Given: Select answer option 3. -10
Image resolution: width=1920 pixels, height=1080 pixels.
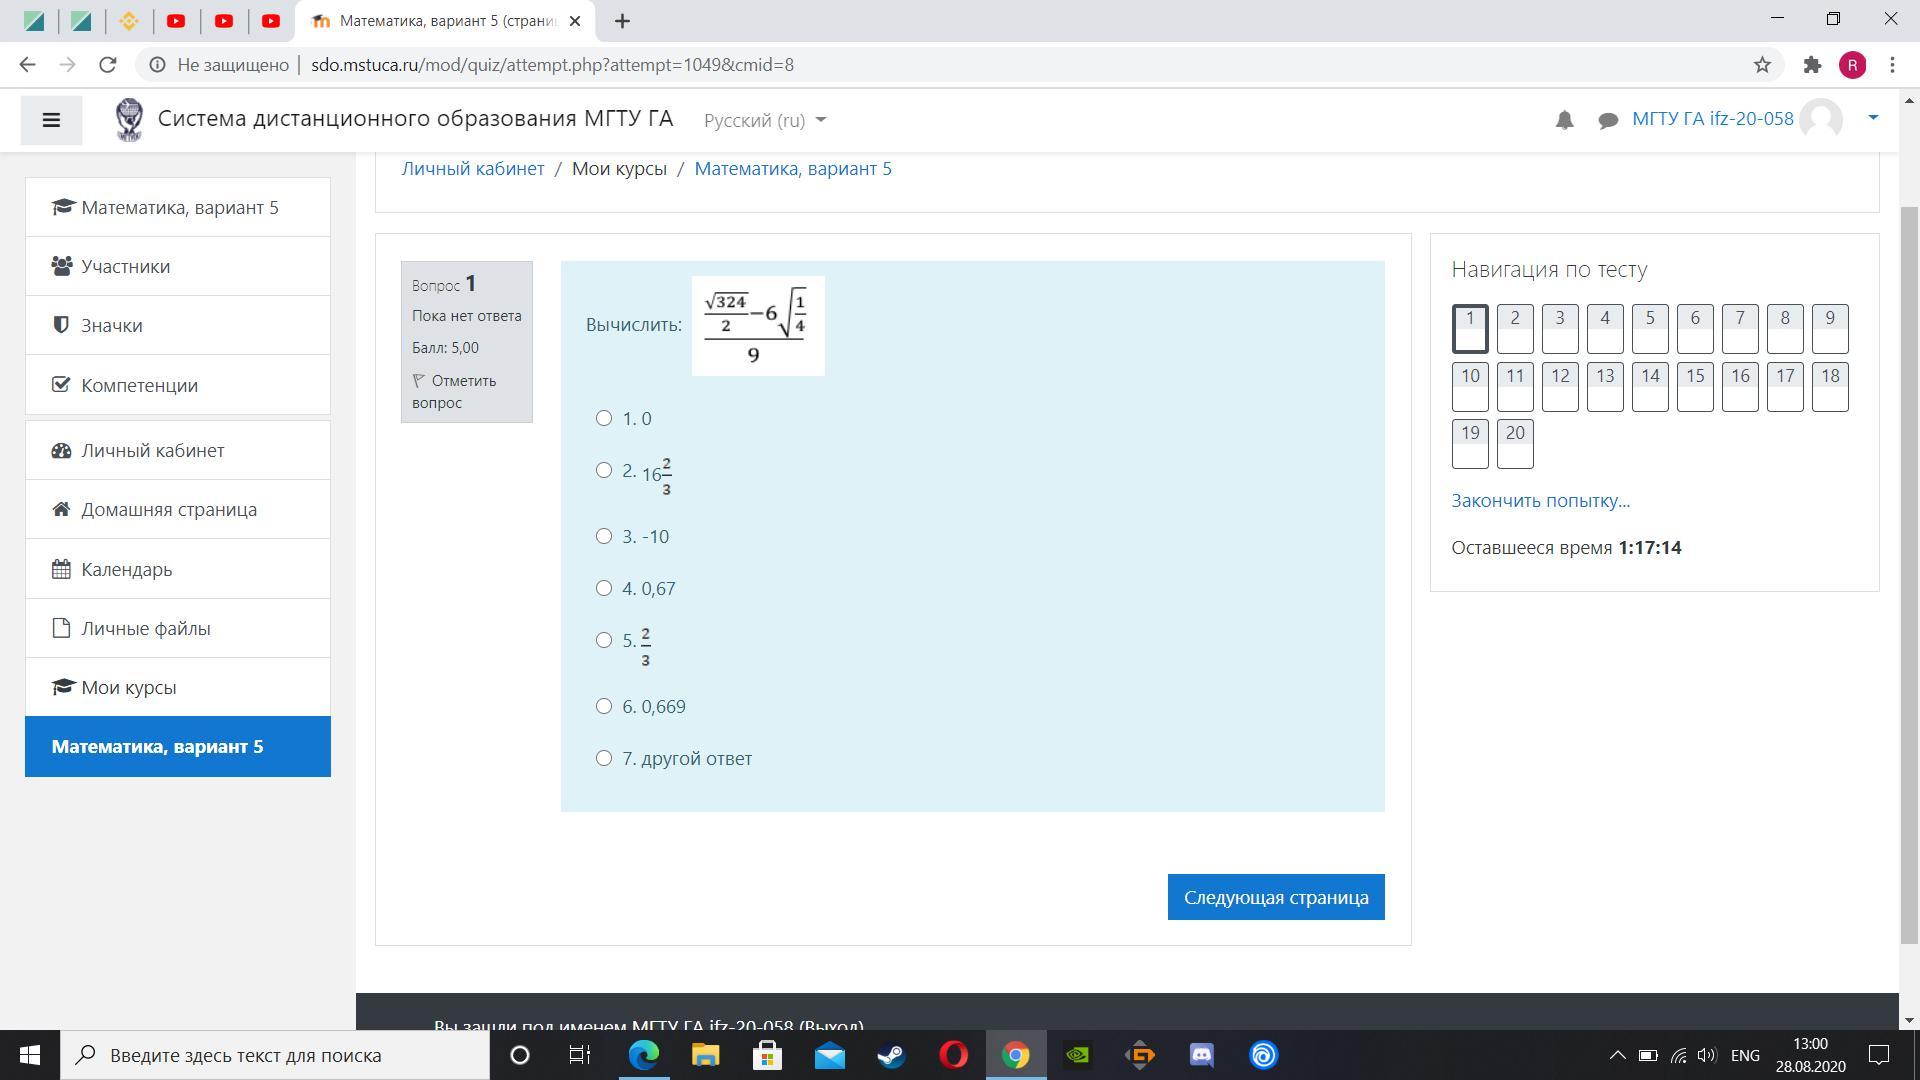Looking at the screenshot, I should [x=604, y=536].
